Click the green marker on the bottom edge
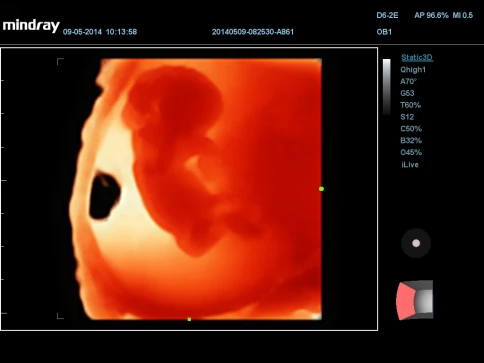The image size is (484, 363). coord(189,319)
